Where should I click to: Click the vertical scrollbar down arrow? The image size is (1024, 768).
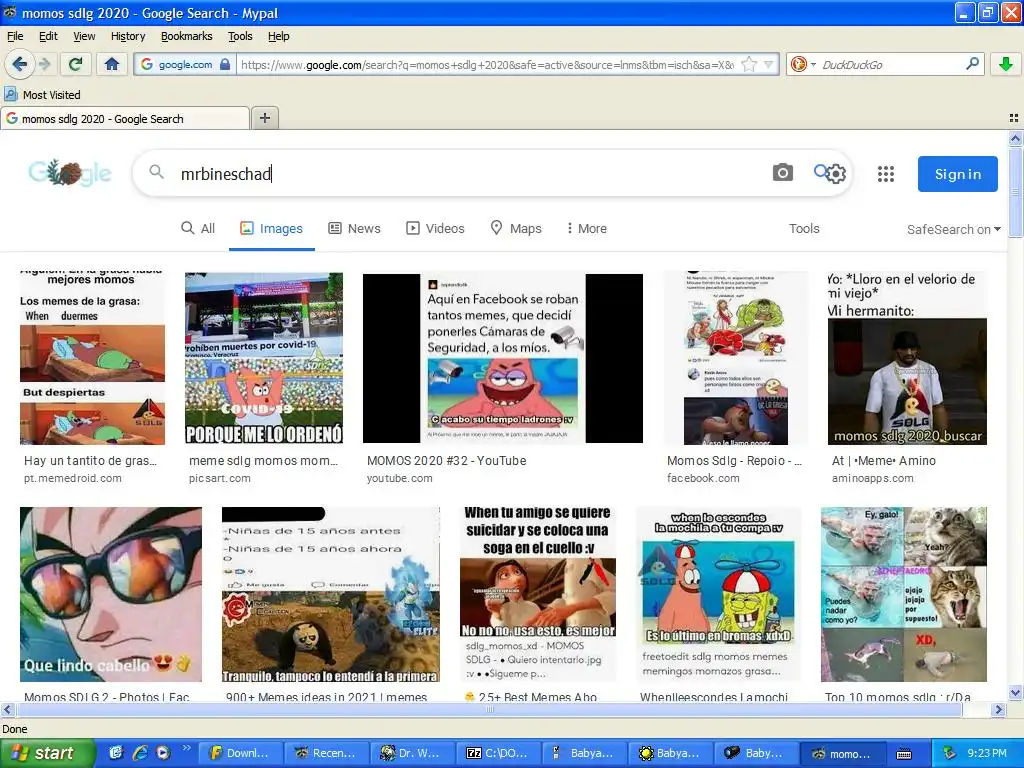tap(1015, 693)
